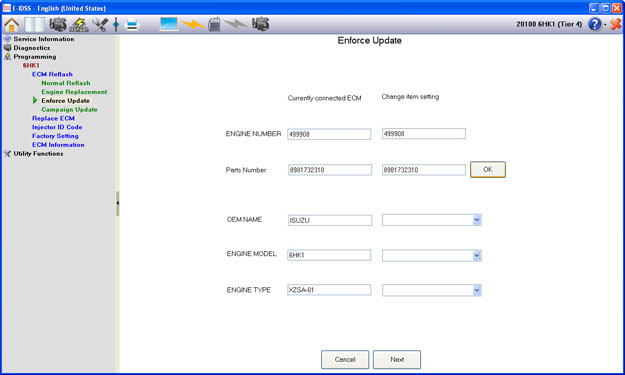Expand the ENGINE MODEL change dropdown
Image resolution: width=625 pixels, height=375 pixels.
[x=432, y=255]
